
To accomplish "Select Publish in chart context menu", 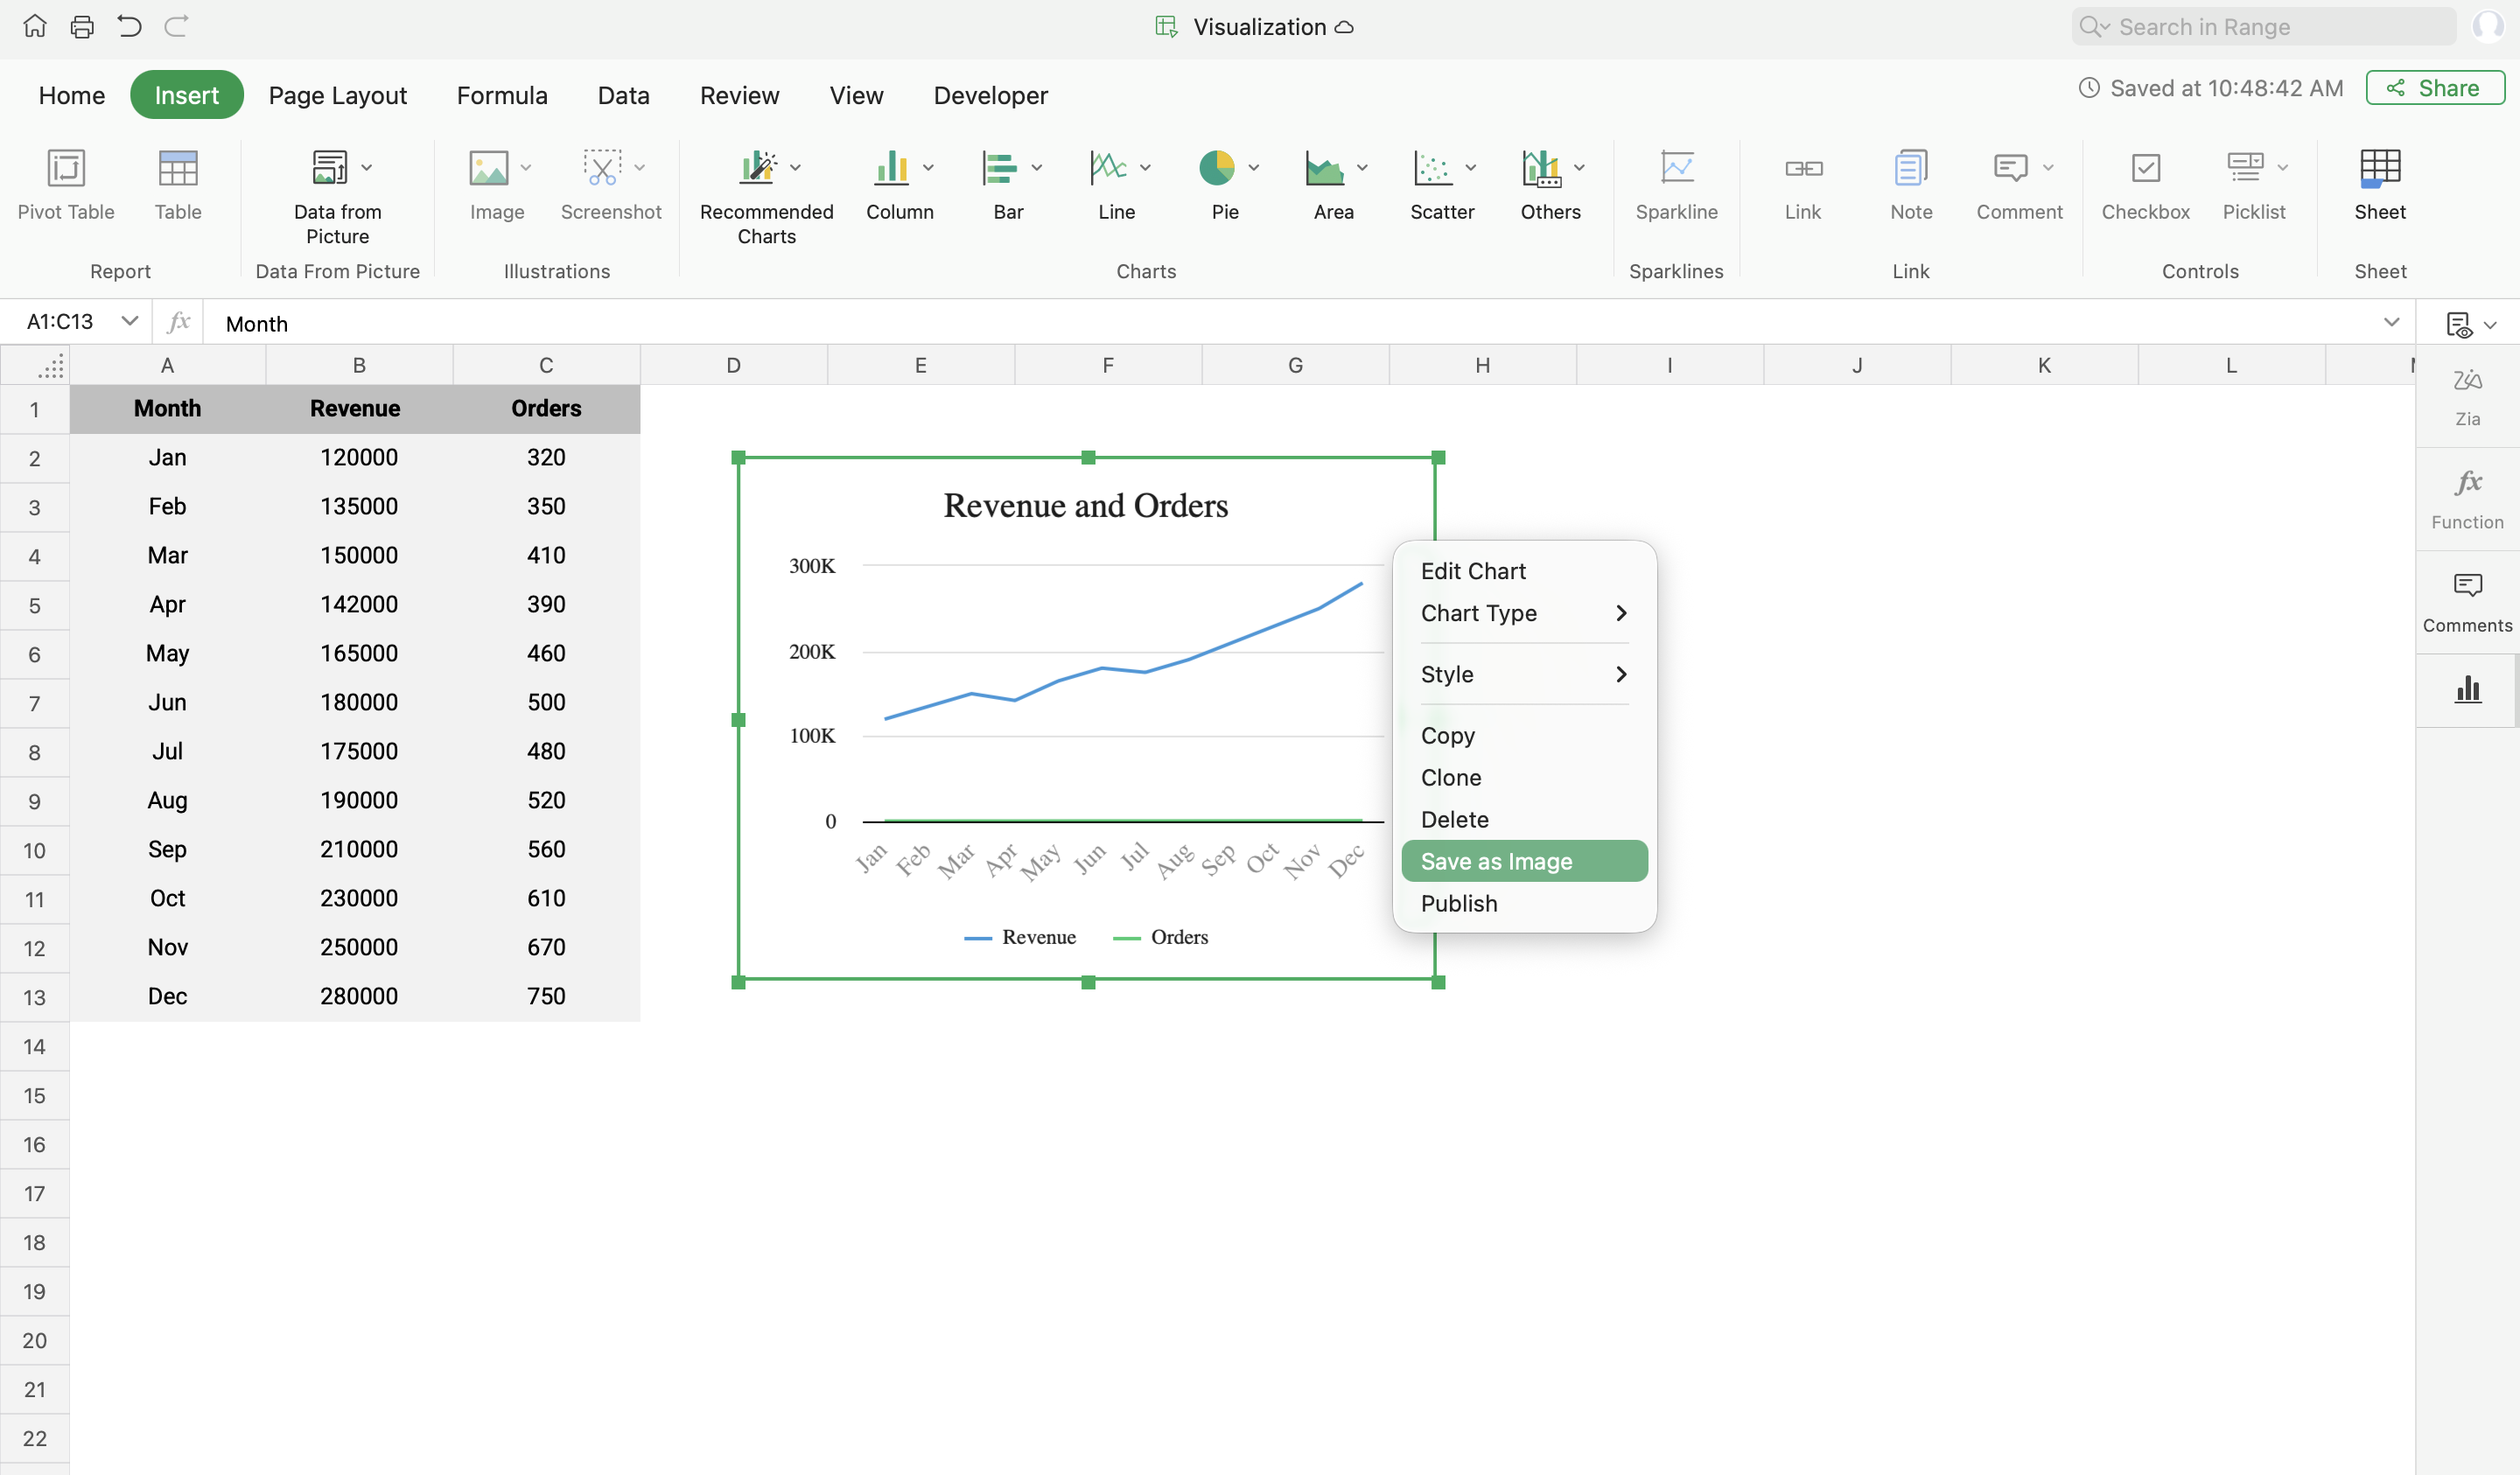I will (1459, 903).
